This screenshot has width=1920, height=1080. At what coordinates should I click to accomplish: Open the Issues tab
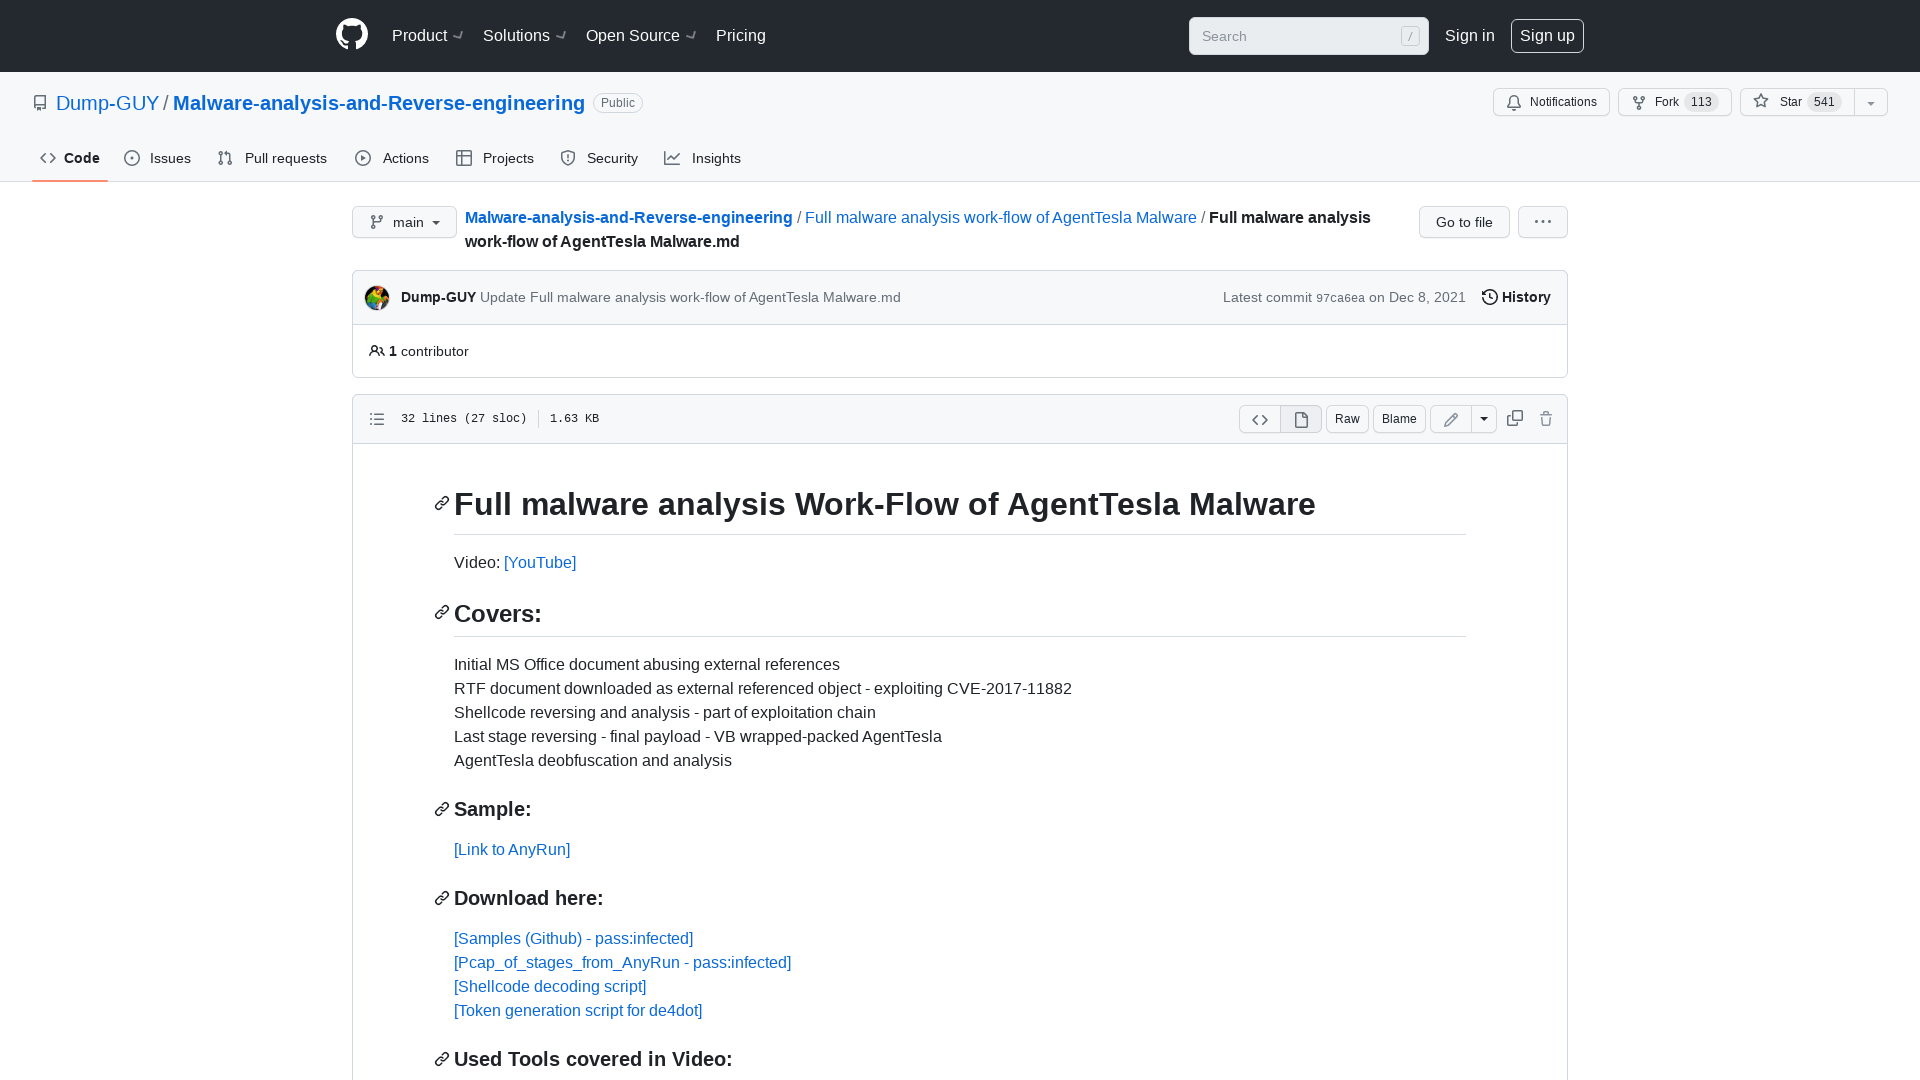coord(158,158)
